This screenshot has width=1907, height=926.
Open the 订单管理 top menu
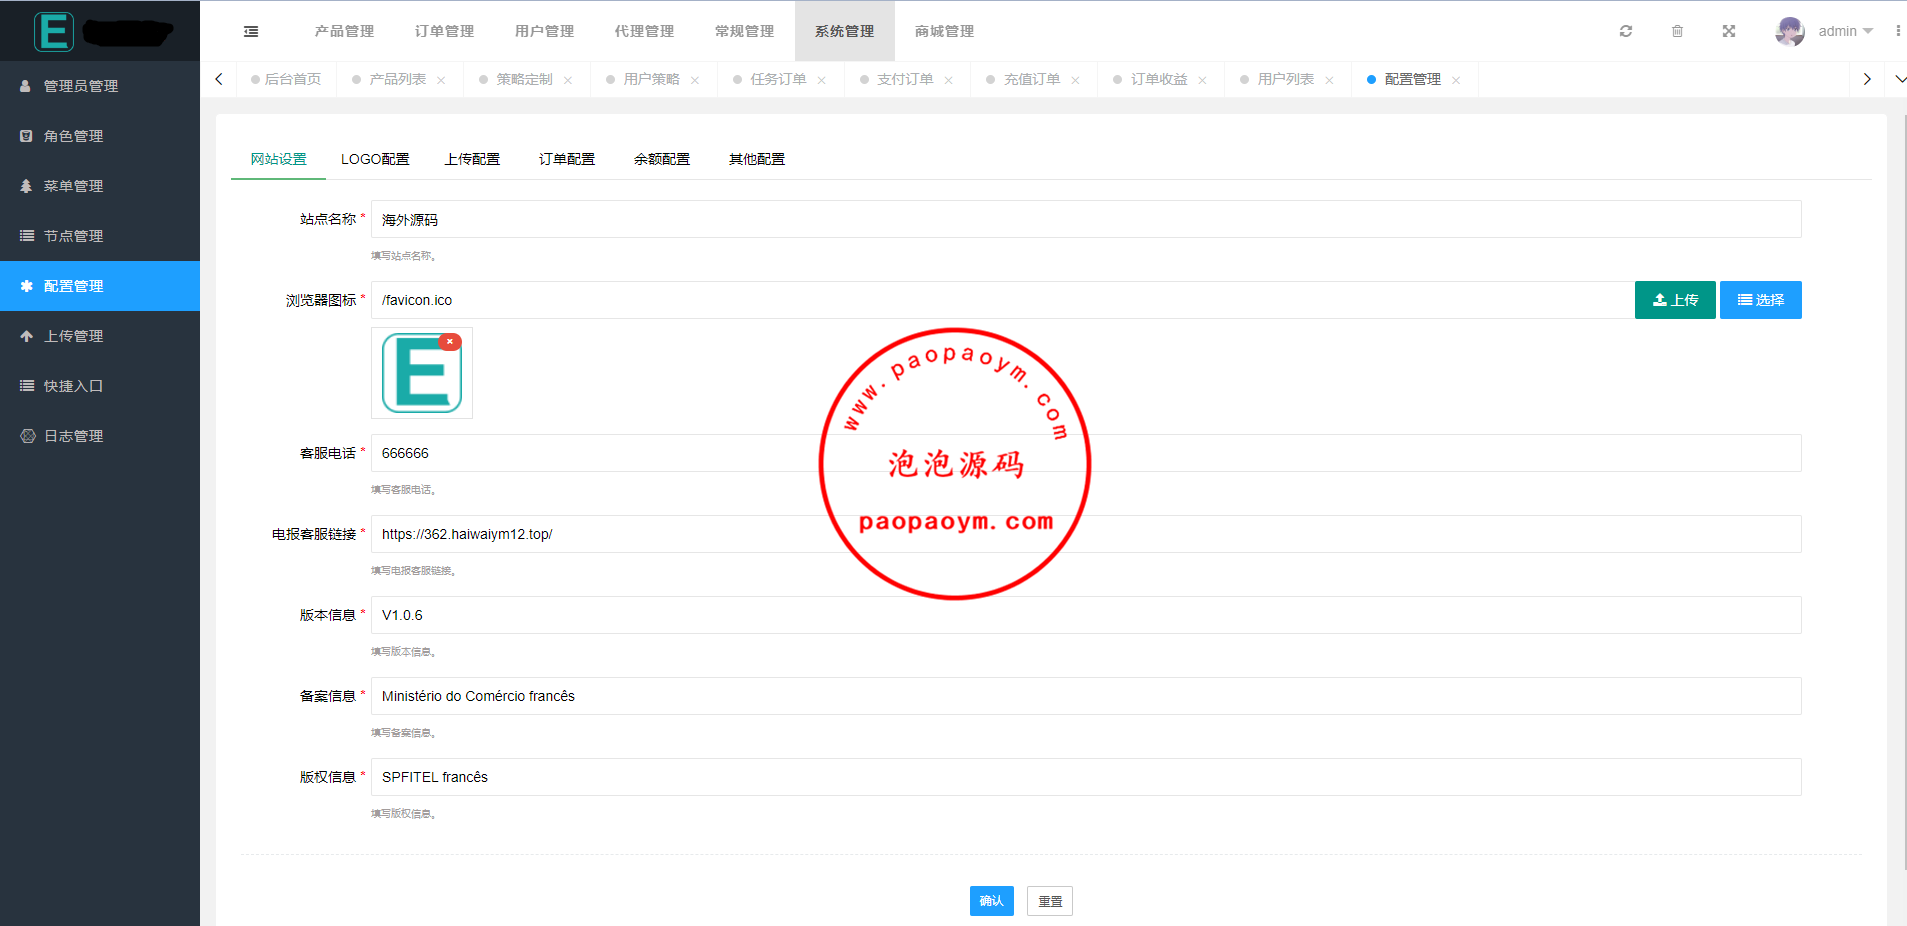(444, 31)
